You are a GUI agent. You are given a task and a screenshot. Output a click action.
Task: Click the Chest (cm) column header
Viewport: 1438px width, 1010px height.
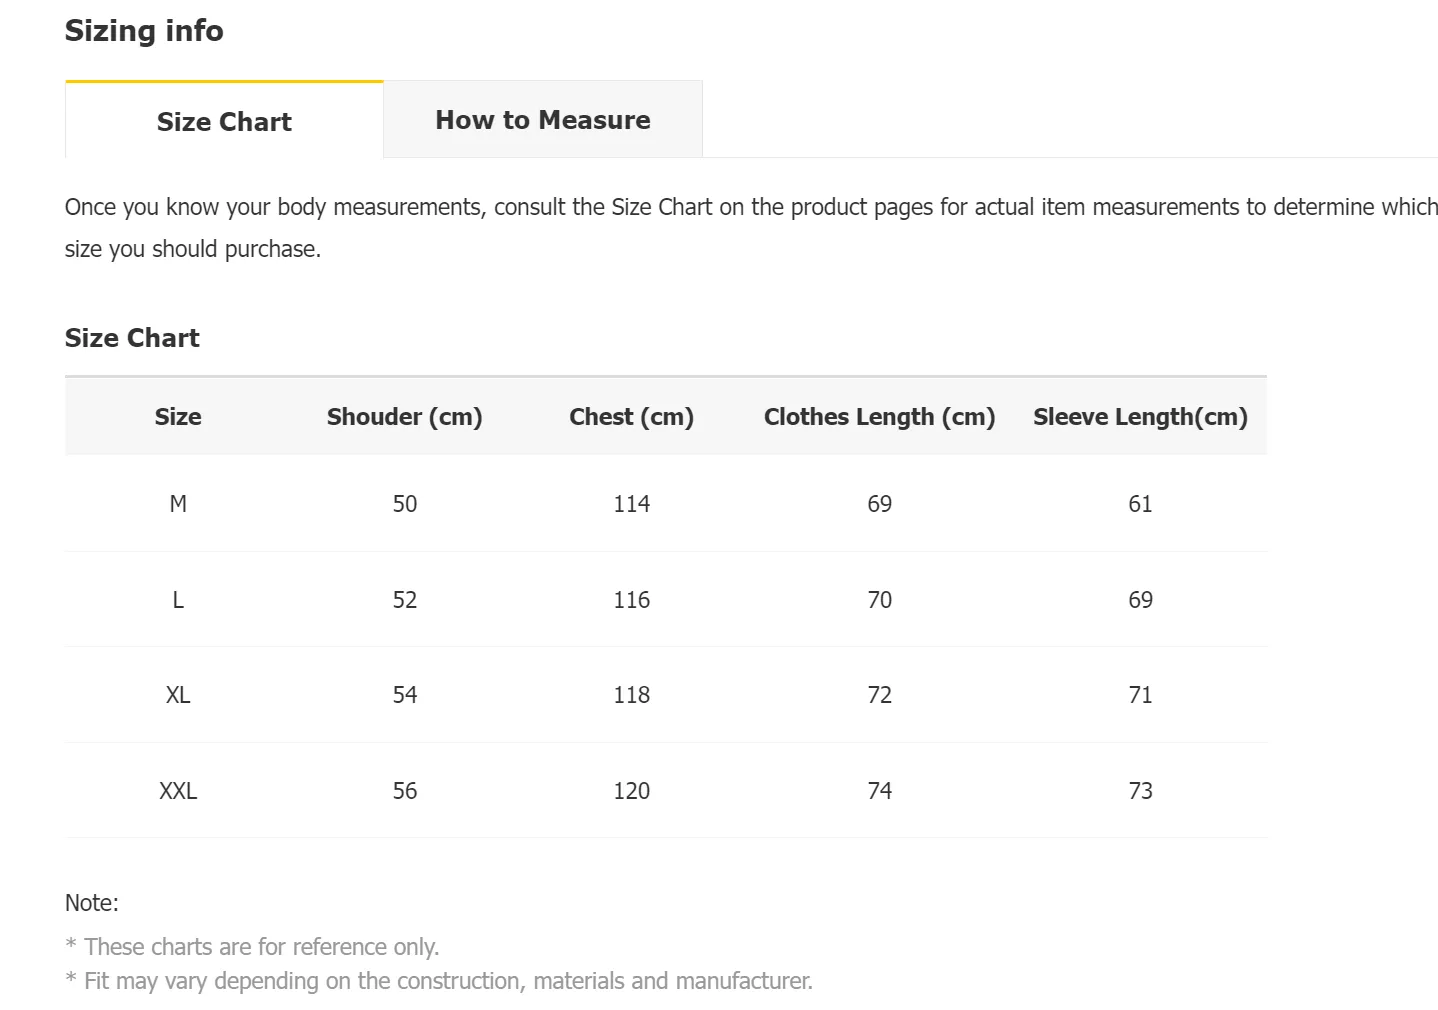(x=631, y=417)
